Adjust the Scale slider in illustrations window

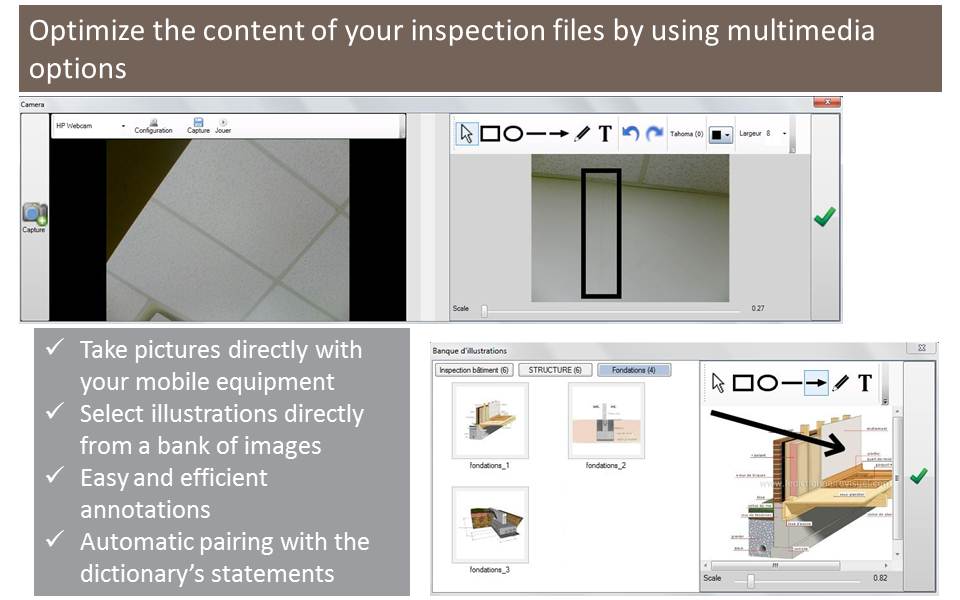click(750, 579)
